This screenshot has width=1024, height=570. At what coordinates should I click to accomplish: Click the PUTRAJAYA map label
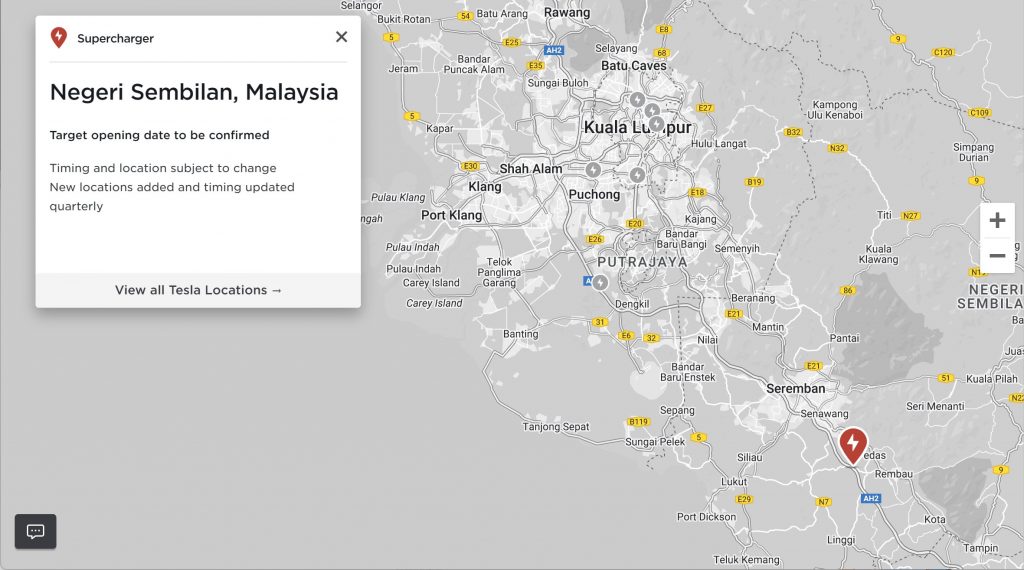pyautogui.click(x=642, y=262)
